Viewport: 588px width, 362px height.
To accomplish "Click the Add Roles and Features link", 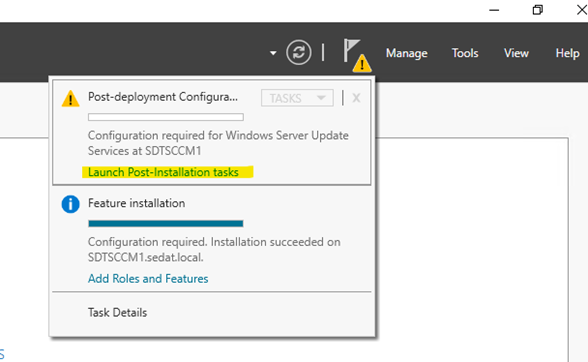I will pyautogui.click(x=148, y=279).
